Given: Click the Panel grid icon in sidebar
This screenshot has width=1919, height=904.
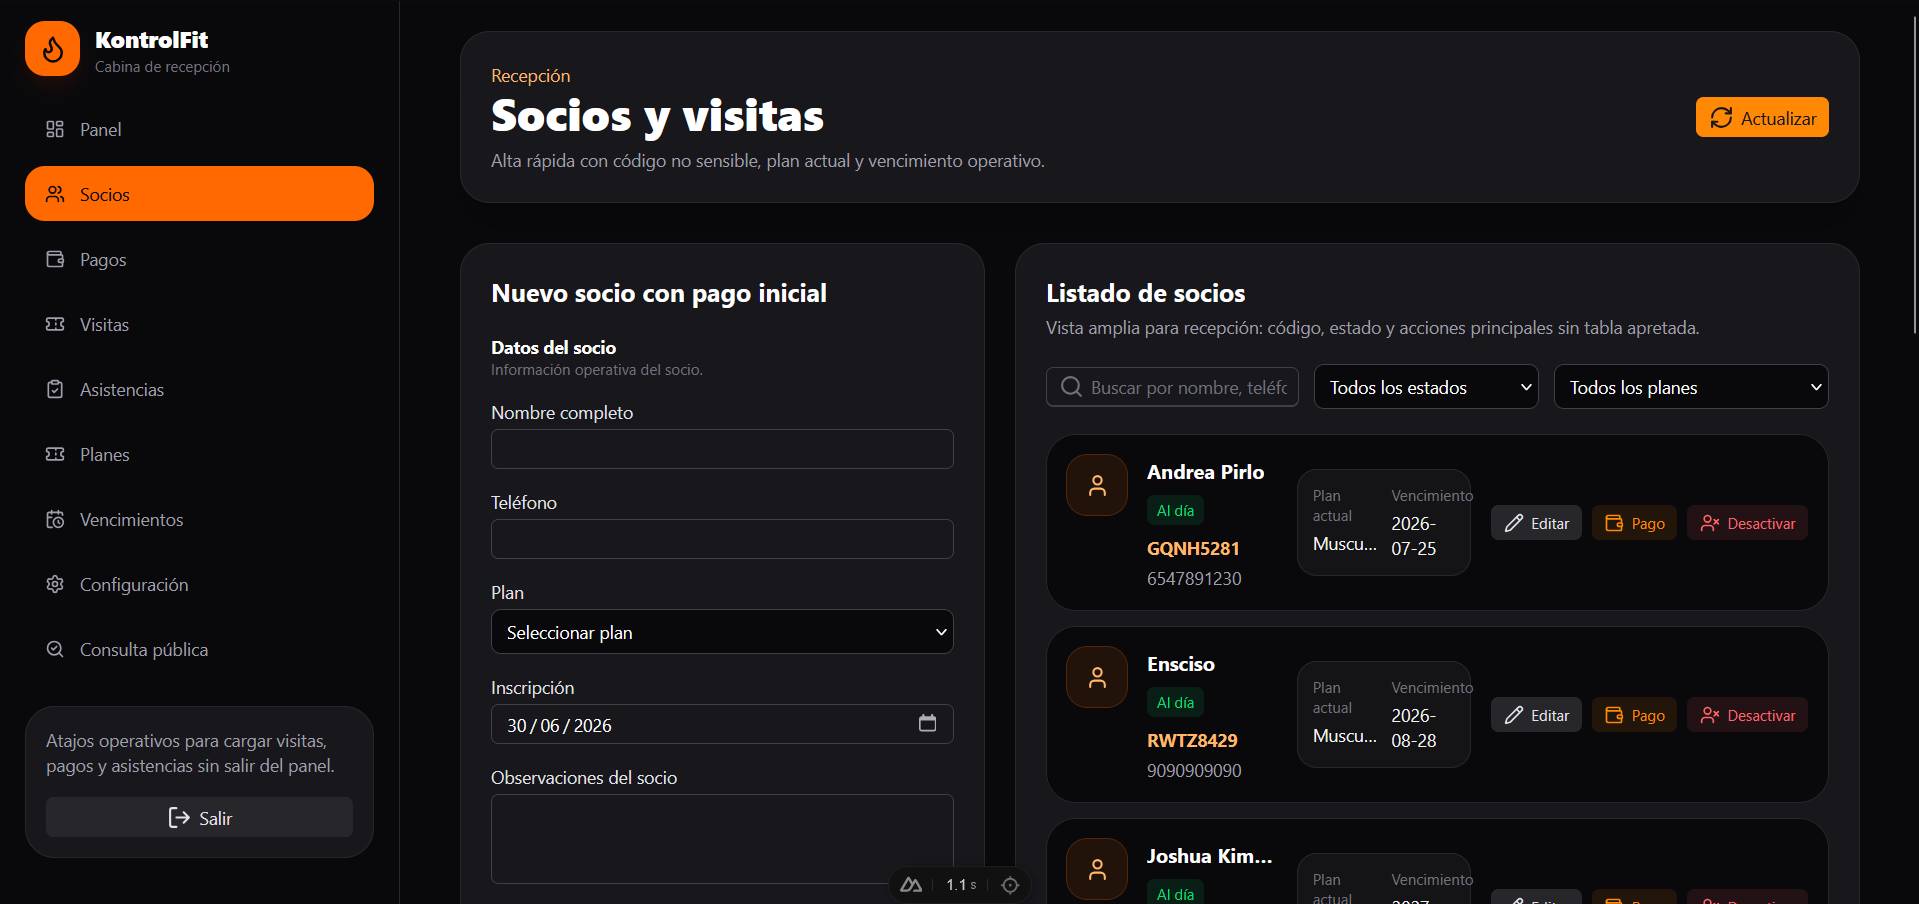Looking at the screenshot, I should tap(55, 129).
